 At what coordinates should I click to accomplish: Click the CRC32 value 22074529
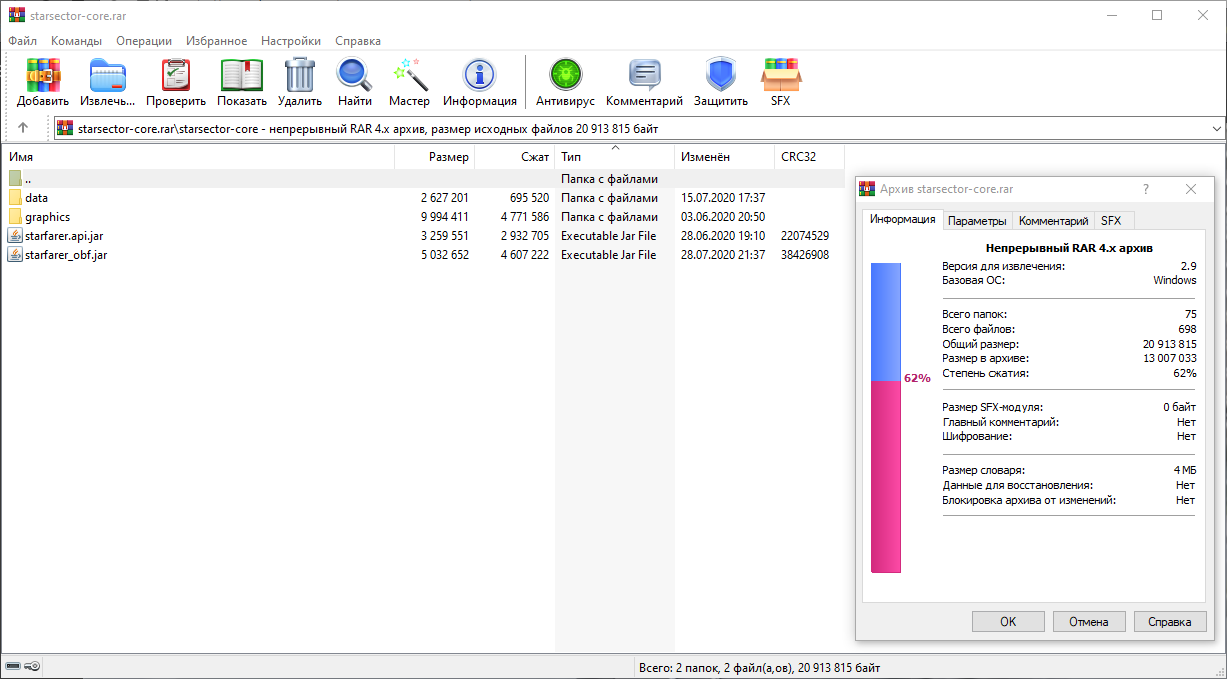coord(805,236)
